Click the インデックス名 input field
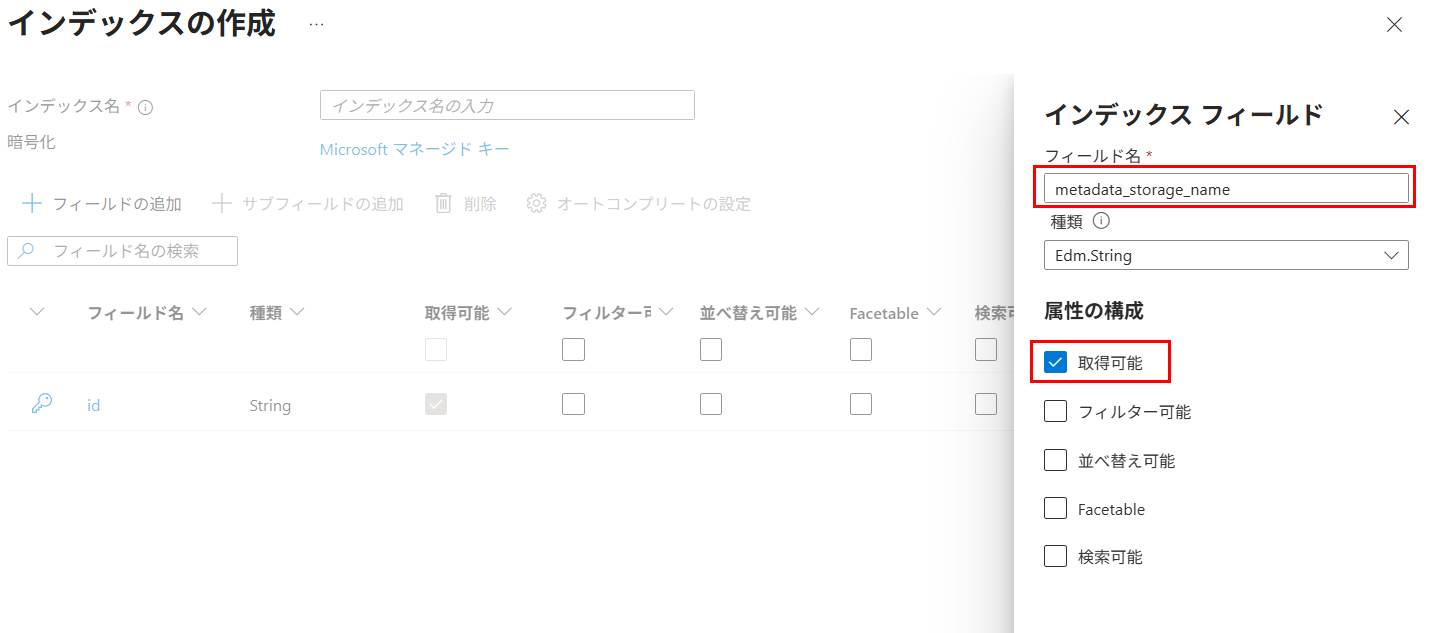The width and height of the screenshot is (1429, 633). tap(507, 105)
